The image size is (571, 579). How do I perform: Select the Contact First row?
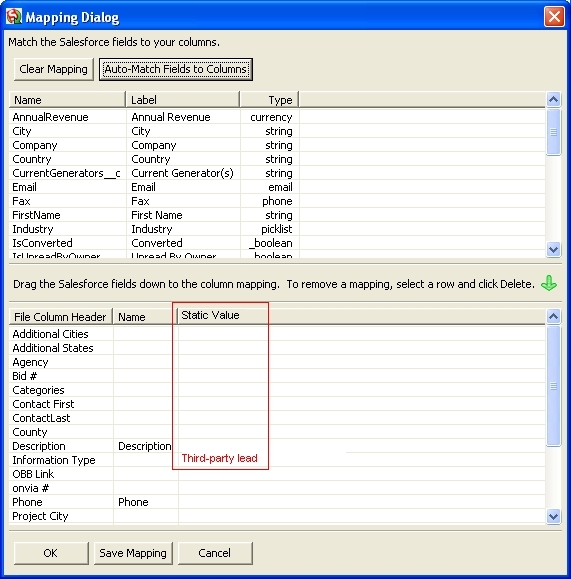pos(277,404)
